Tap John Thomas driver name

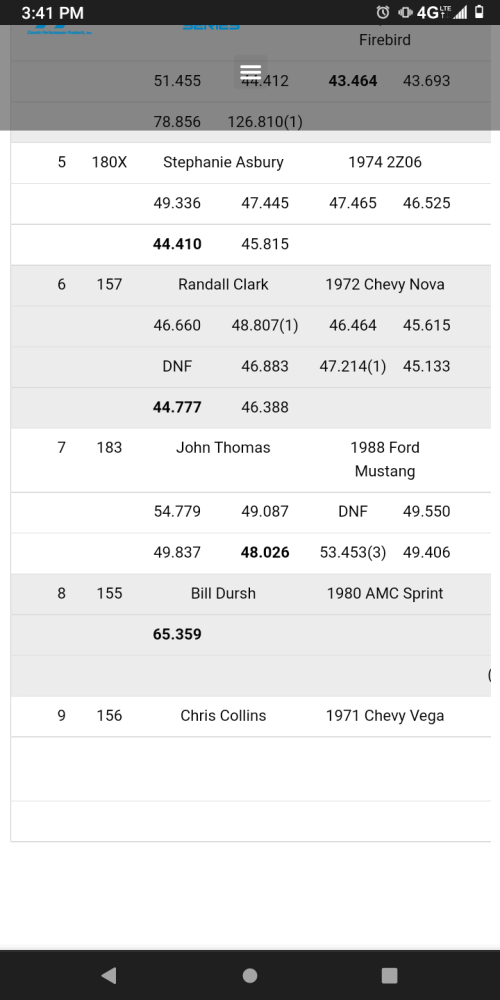(223, 448)
